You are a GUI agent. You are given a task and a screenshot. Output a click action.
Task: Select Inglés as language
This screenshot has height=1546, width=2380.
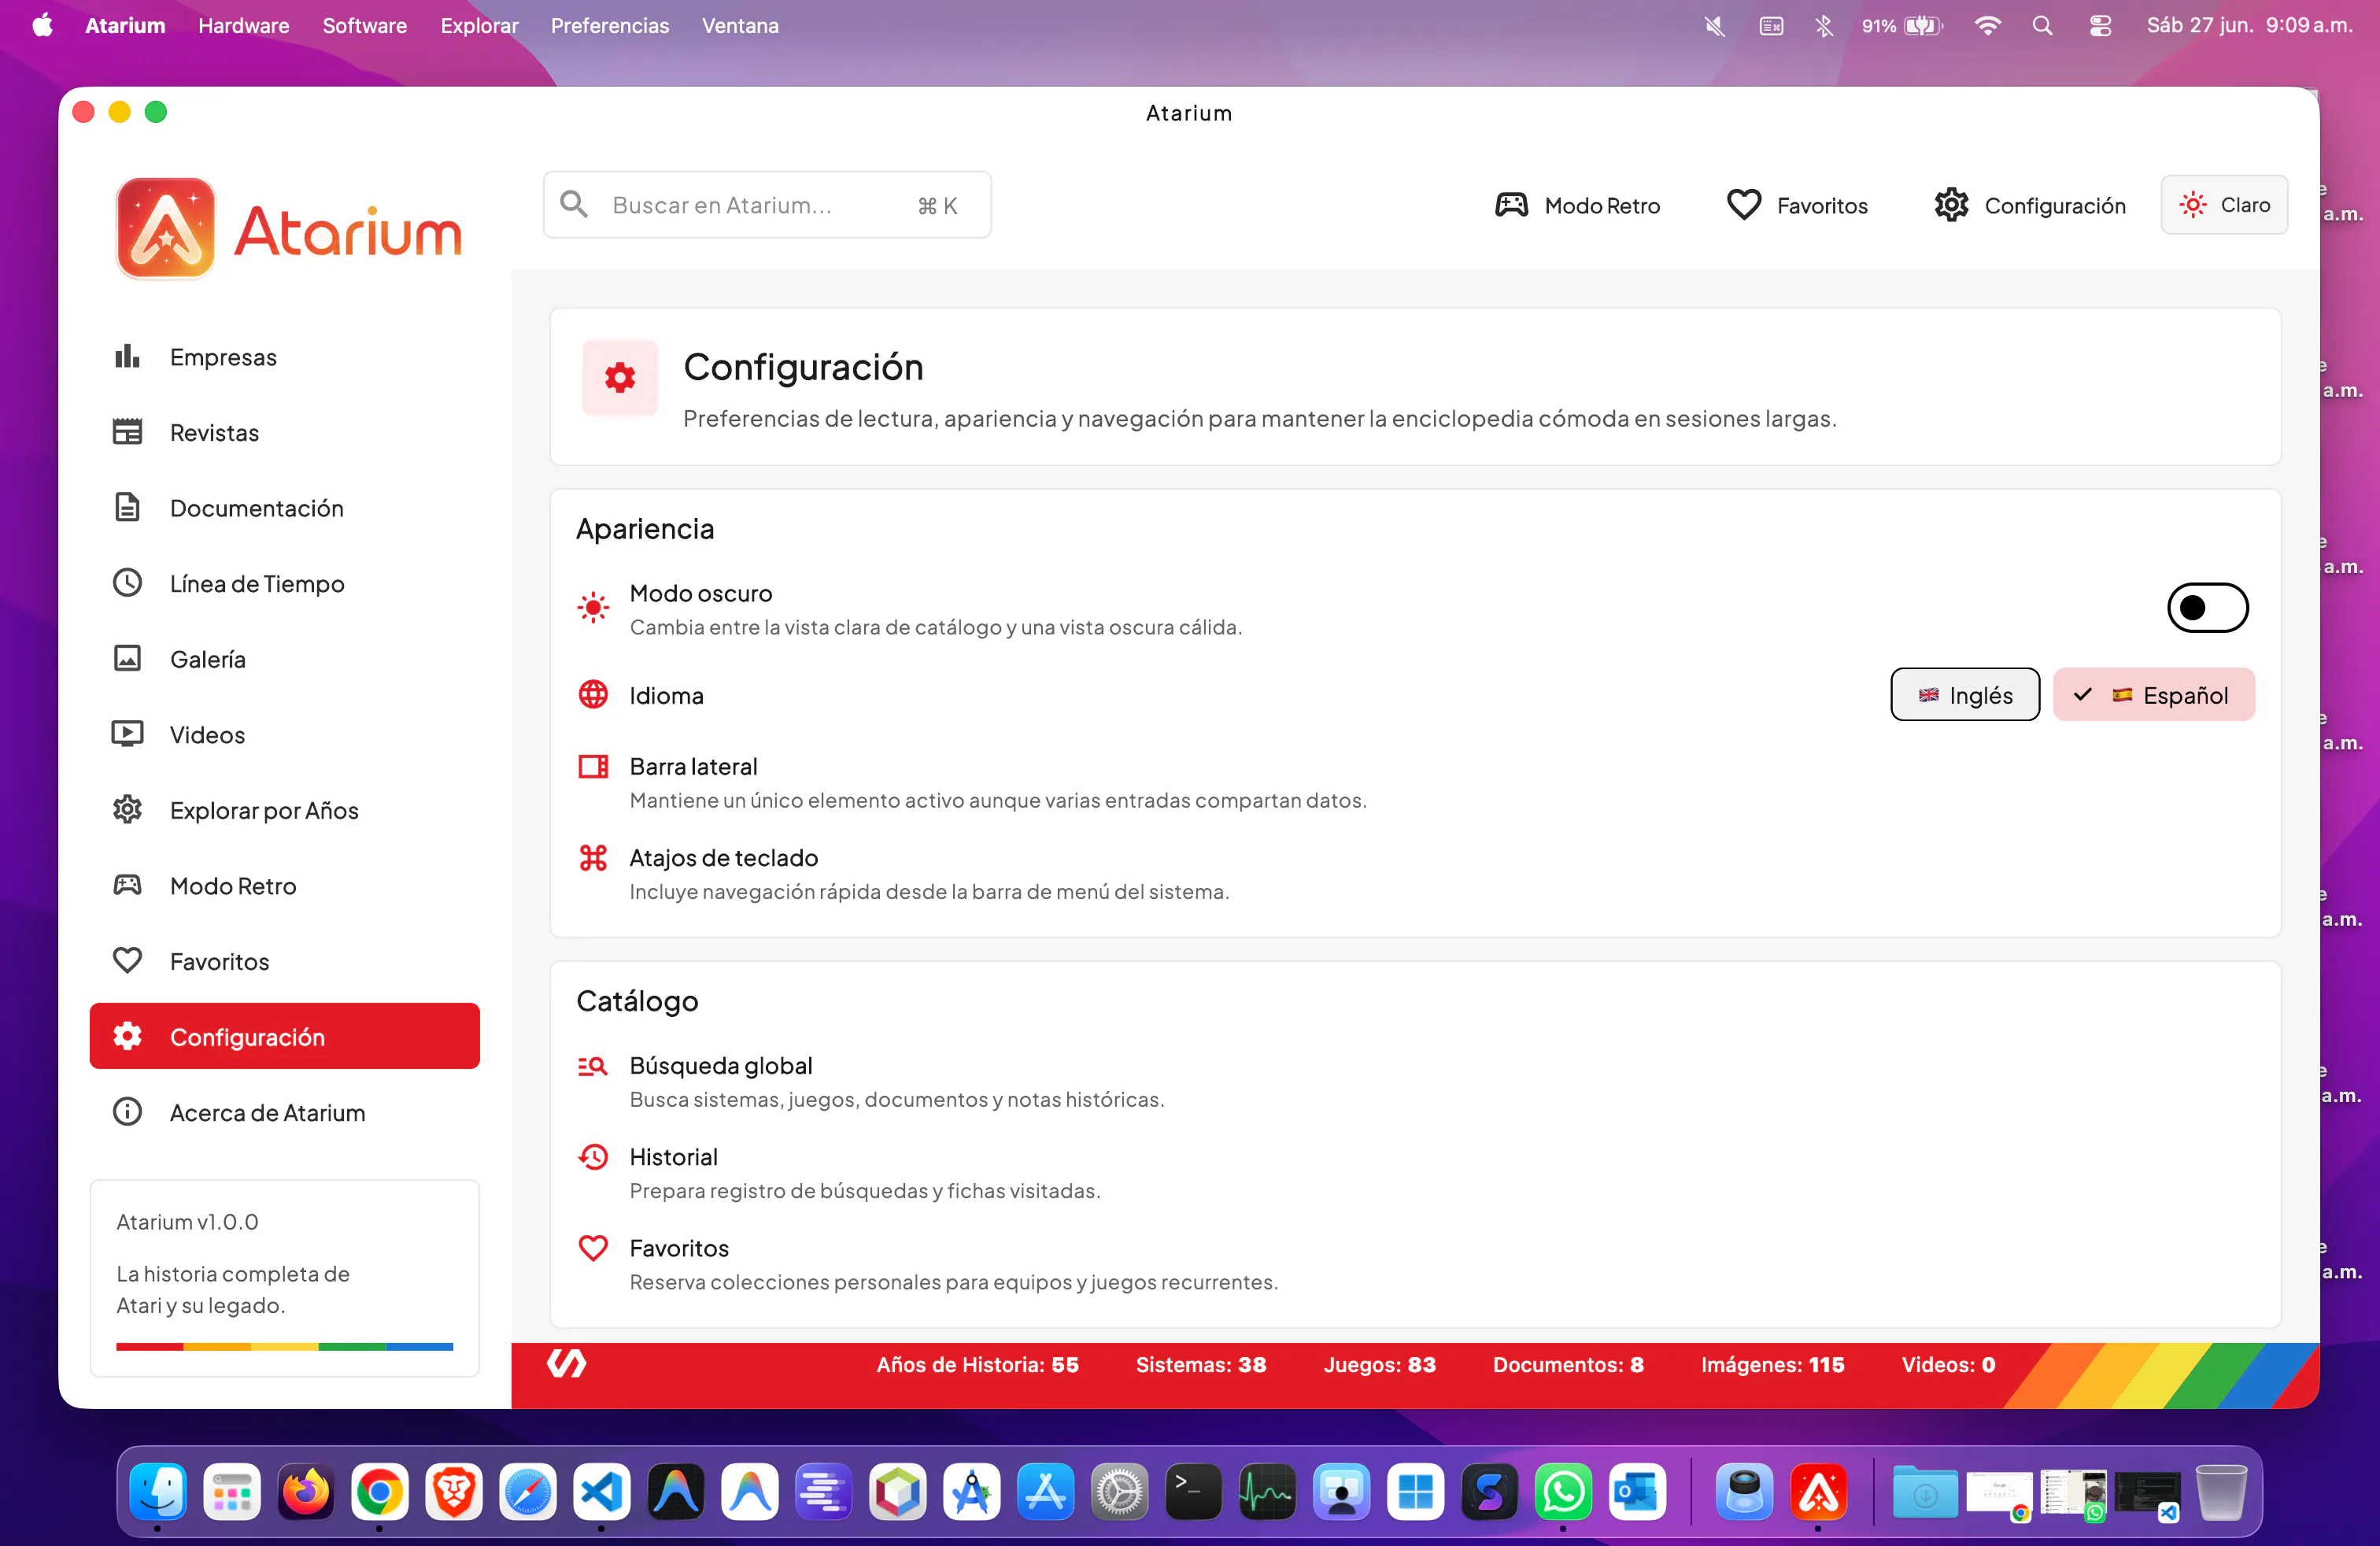pyautogui.click(x=1965, y=695)
